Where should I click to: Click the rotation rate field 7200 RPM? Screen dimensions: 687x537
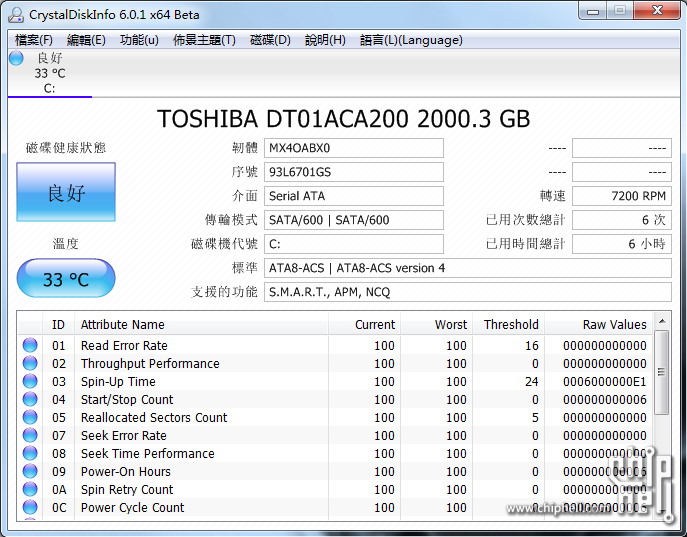click(622, 196)
